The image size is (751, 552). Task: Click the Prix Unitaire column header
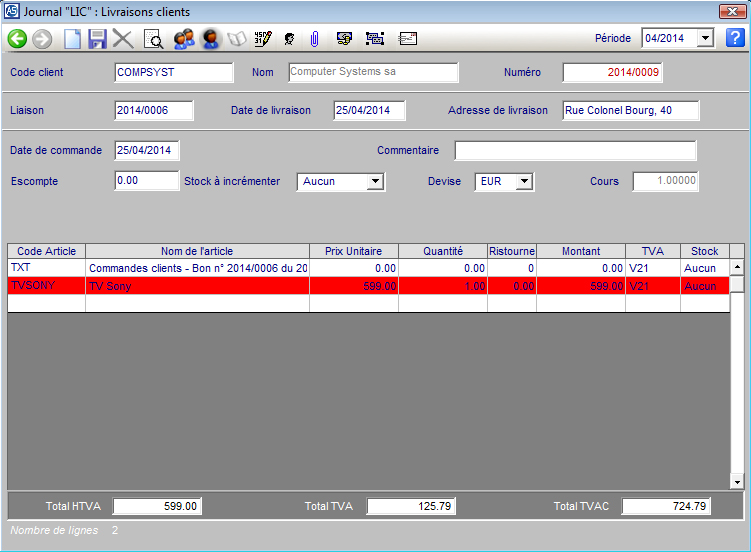[353, 251]
